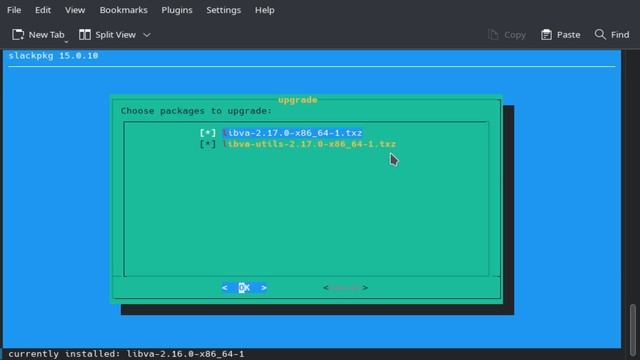Open the File menu
This screenshot has height=360, width=640.
[14, 10]
